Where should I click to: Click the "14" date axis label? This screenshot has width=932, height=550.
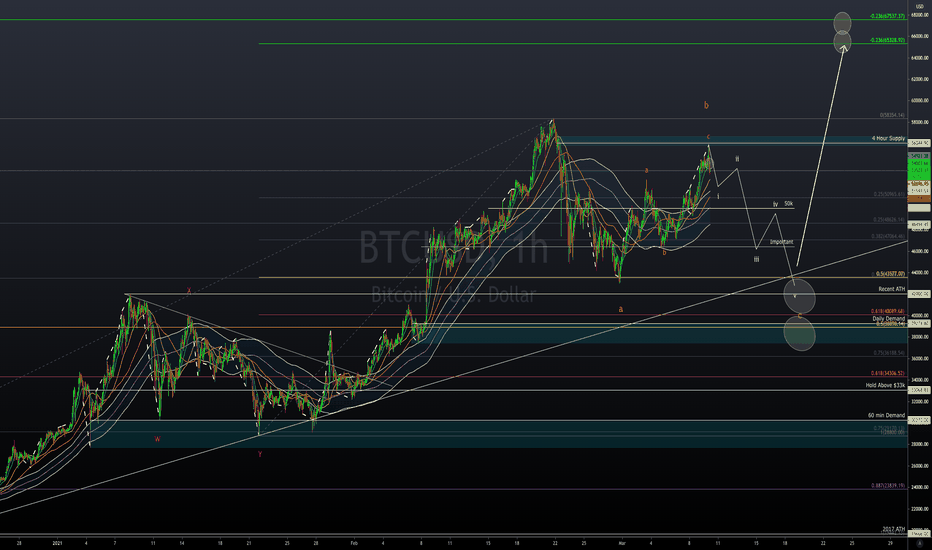click(182, 543)
